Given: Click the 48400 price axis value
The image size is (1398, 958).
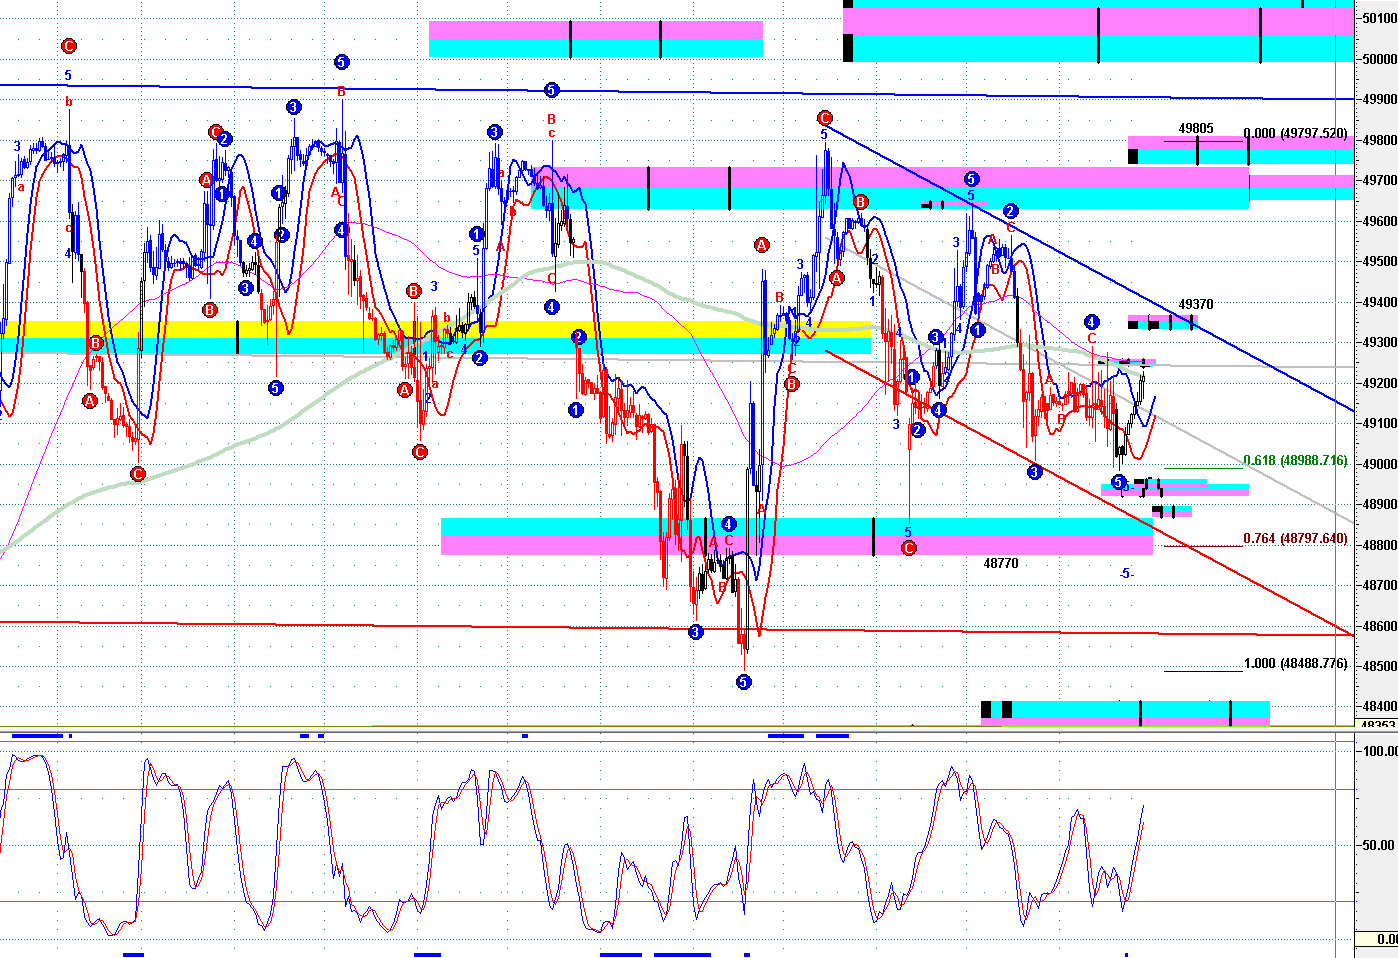Looking at the screenshot, I should click(1380, 706).
